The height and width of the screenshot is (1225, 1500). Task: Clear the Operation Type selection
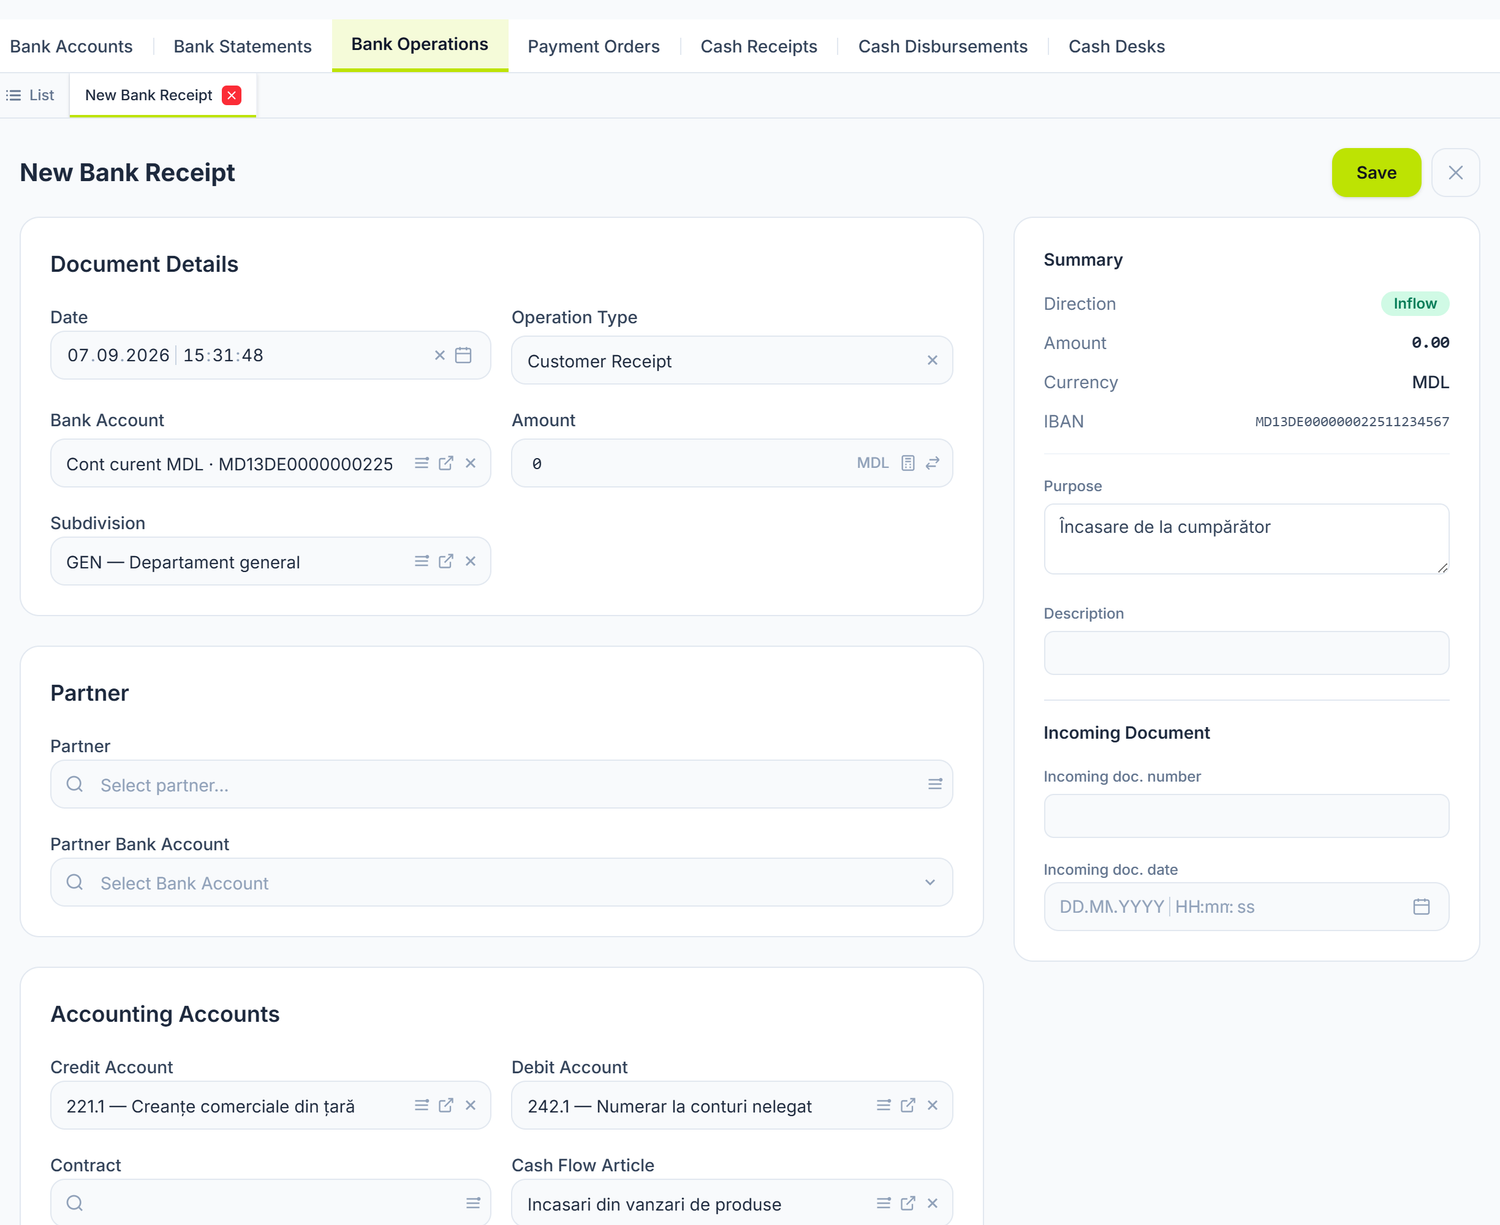point(932,360)
